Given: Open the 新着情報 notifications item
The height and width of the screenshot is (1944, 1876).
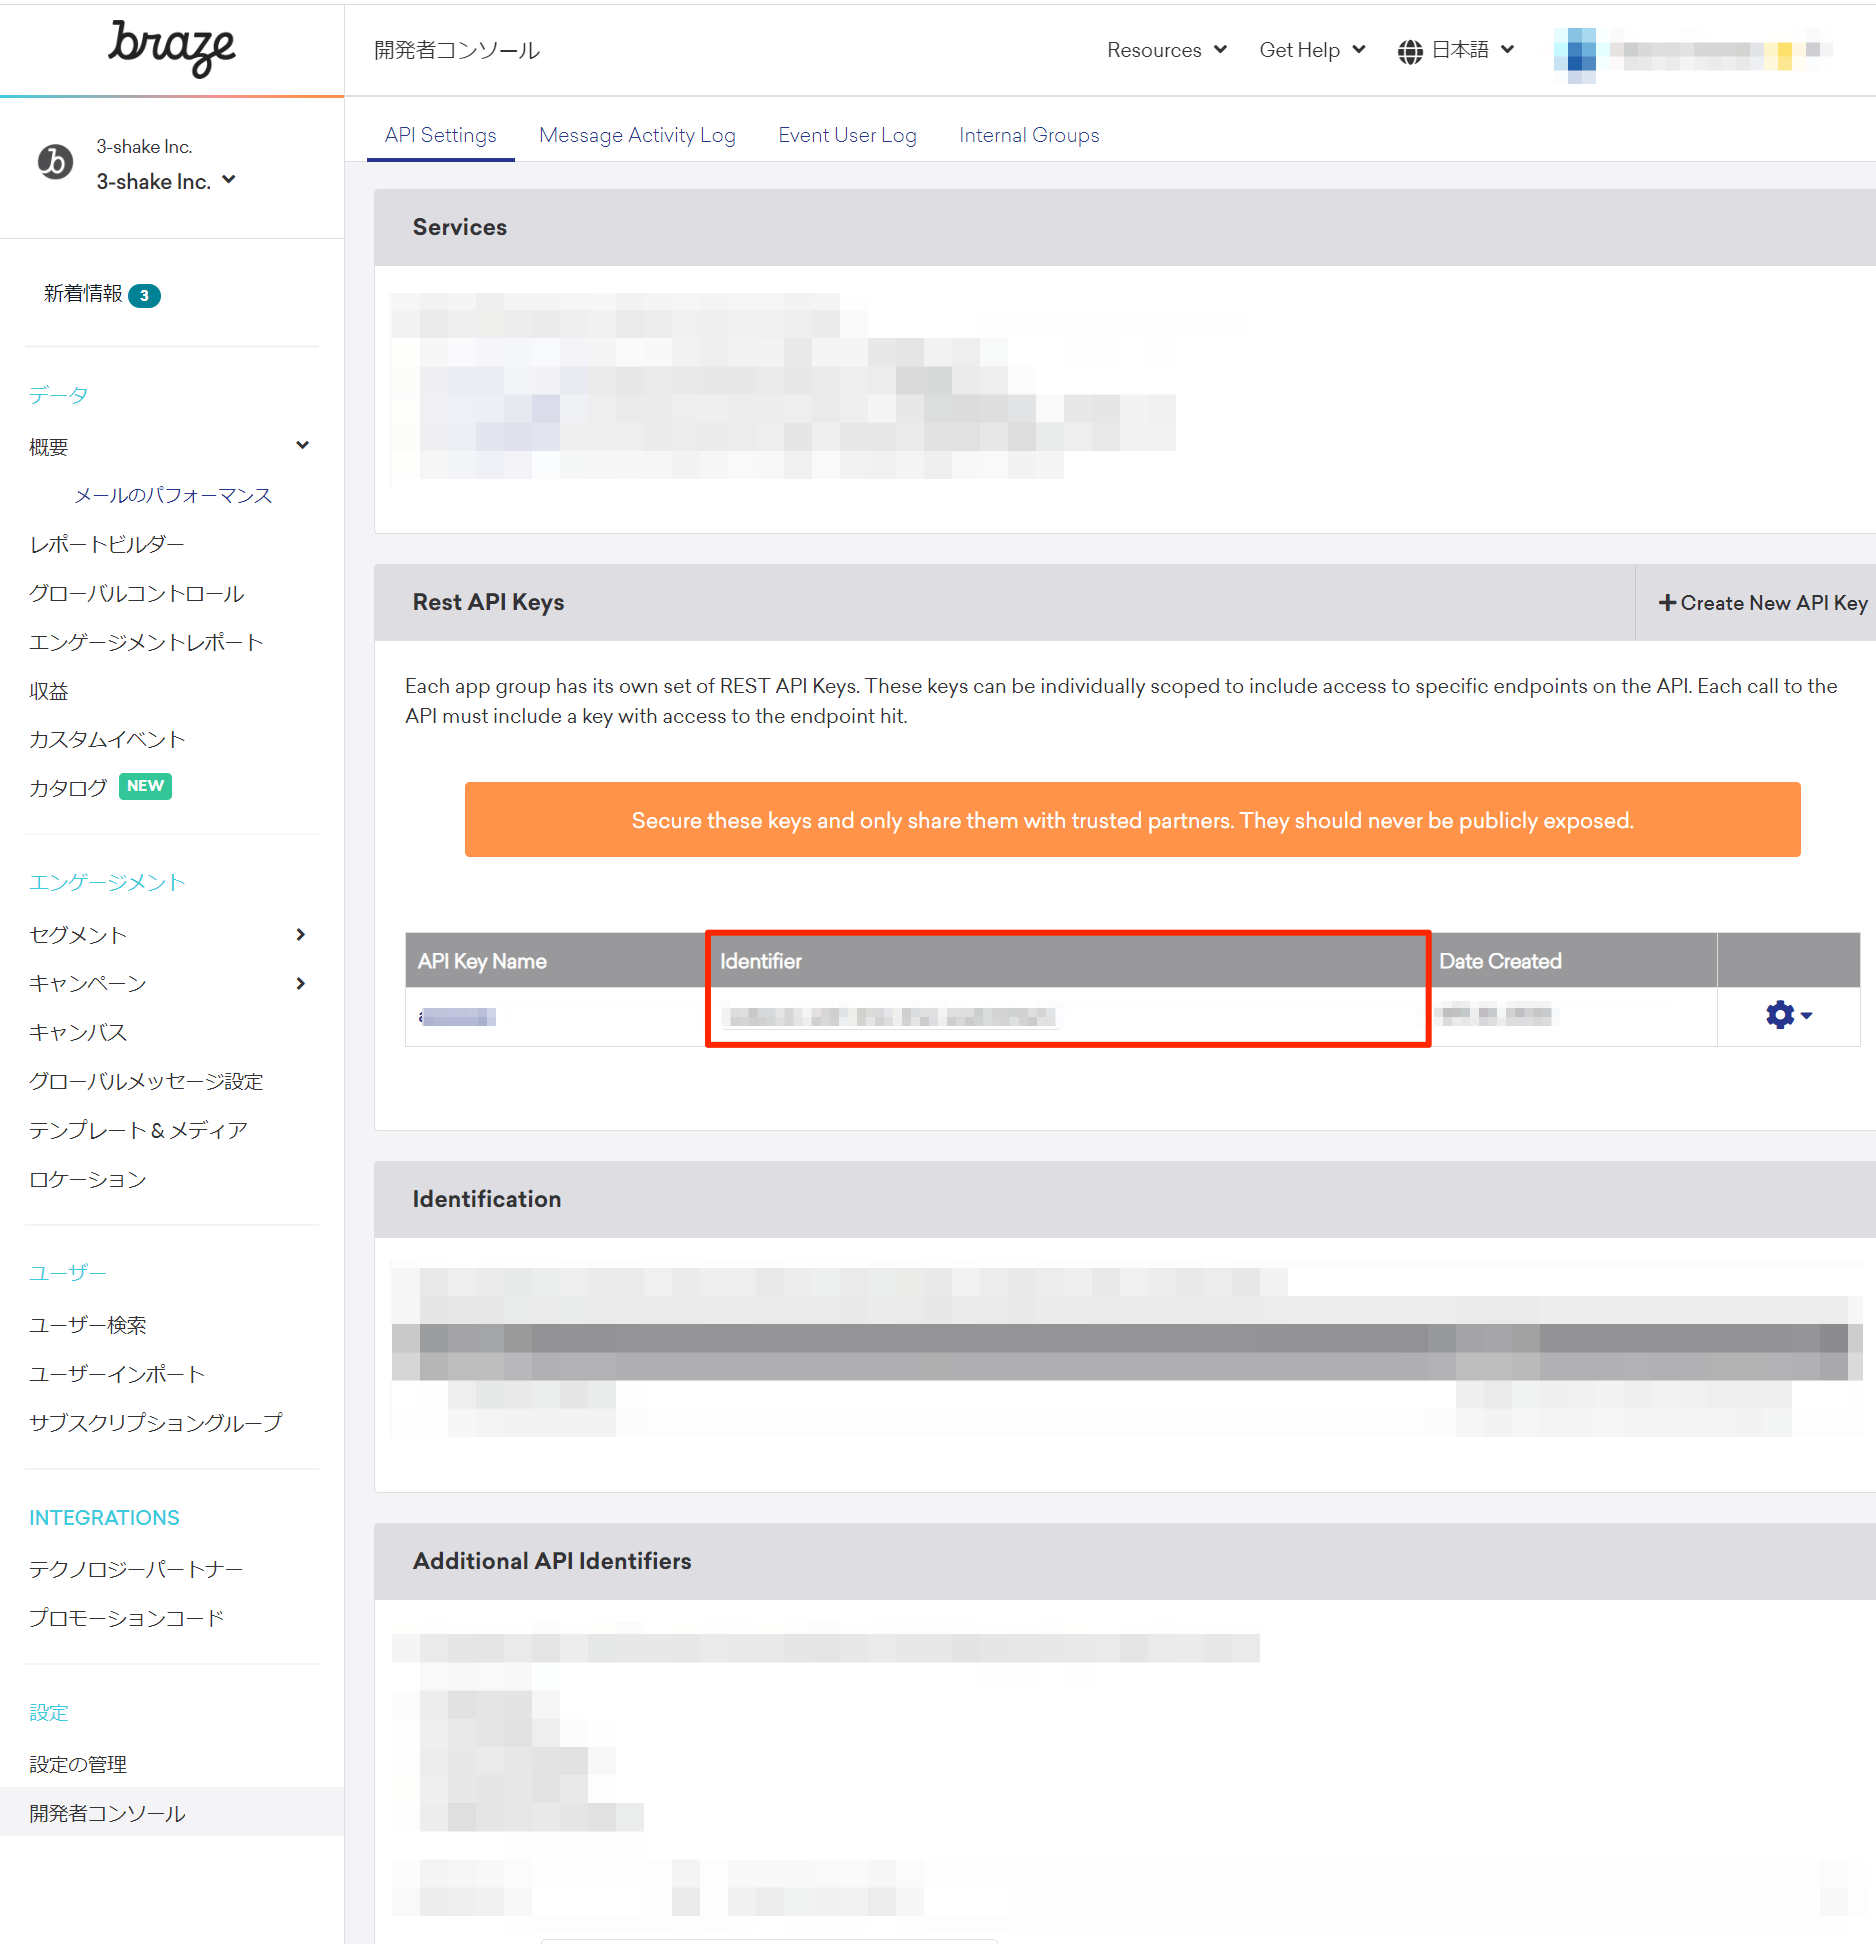Looking at the screenshot, I should (x=83, y=294).
